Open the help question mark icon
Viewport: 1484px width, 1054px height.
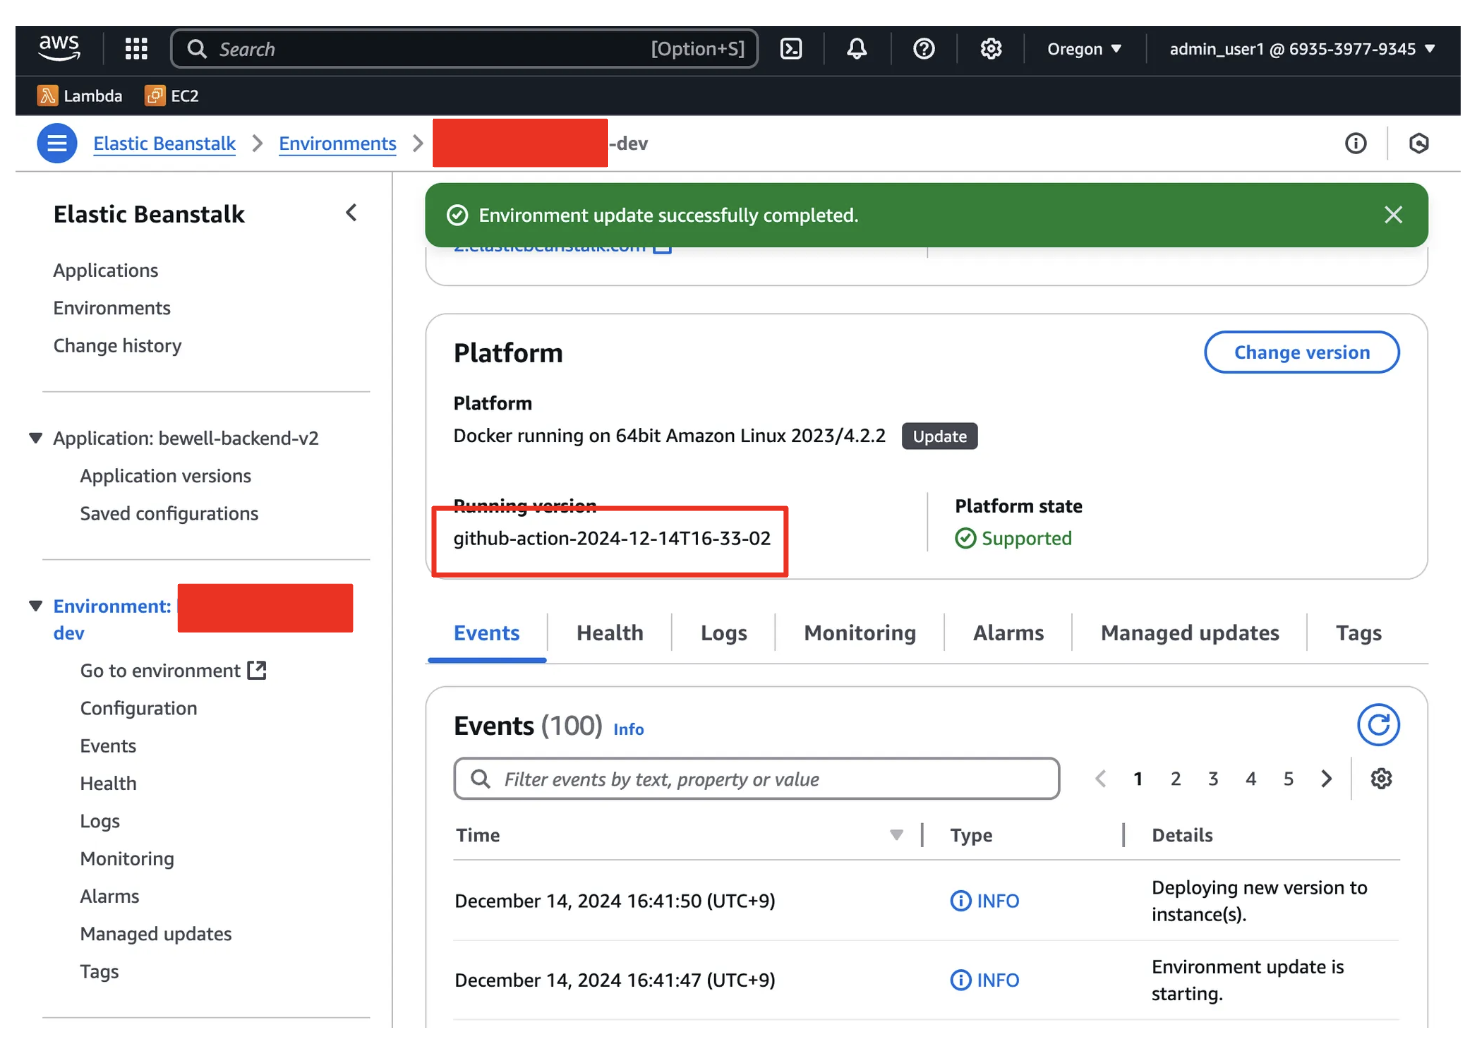924,48
